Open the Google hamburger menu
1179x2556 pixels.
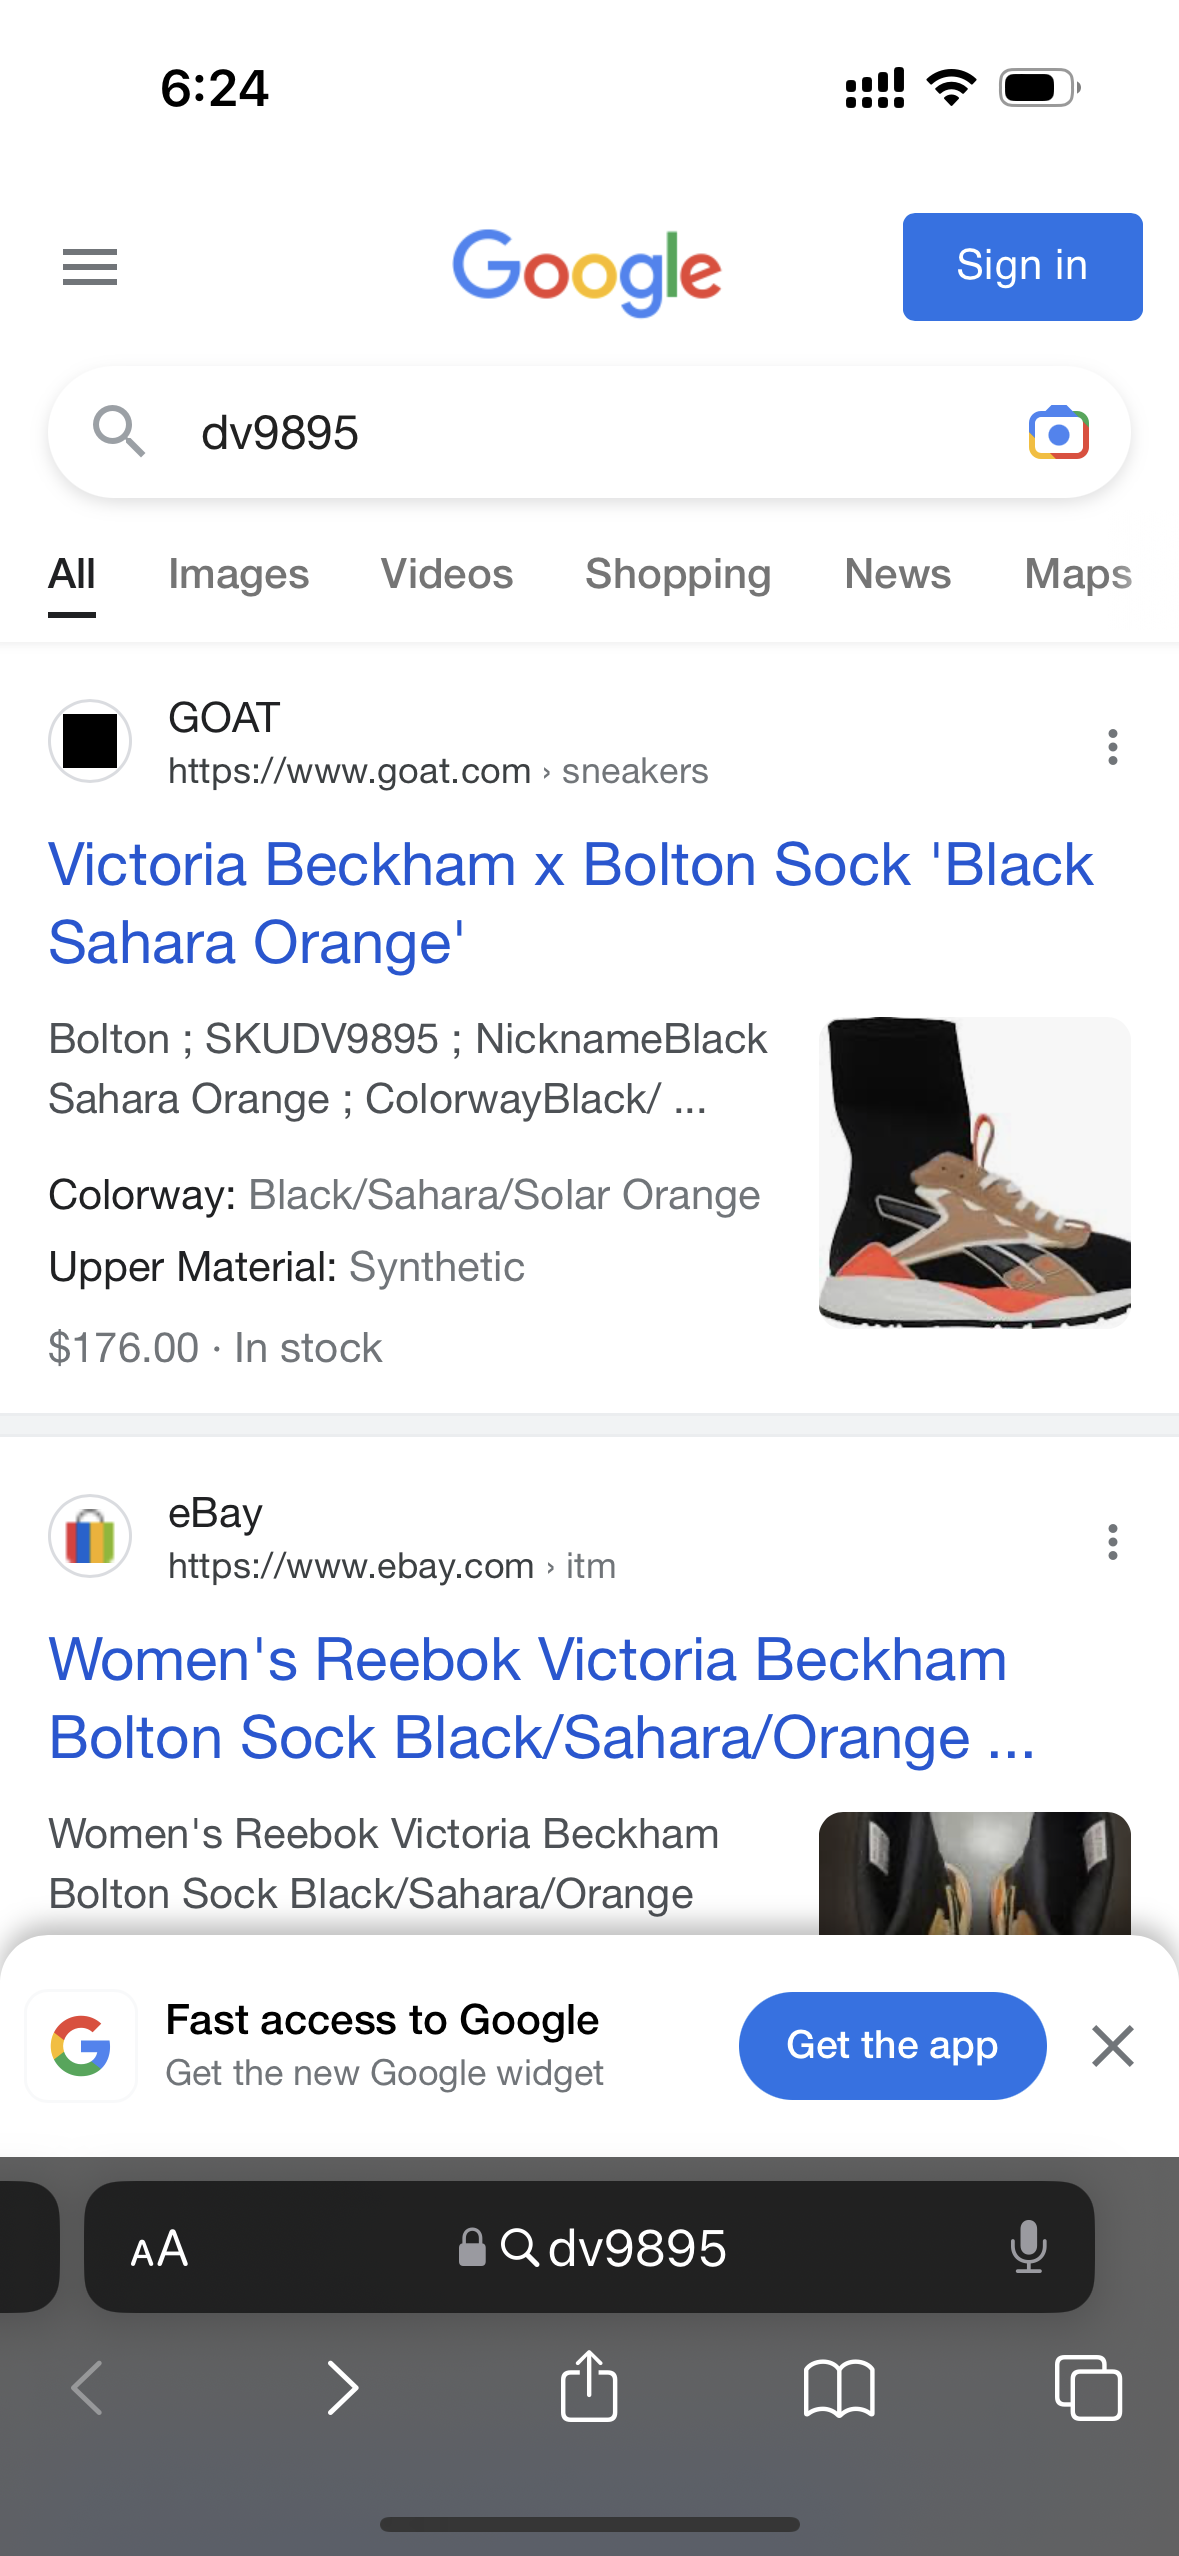pos(90,267)
